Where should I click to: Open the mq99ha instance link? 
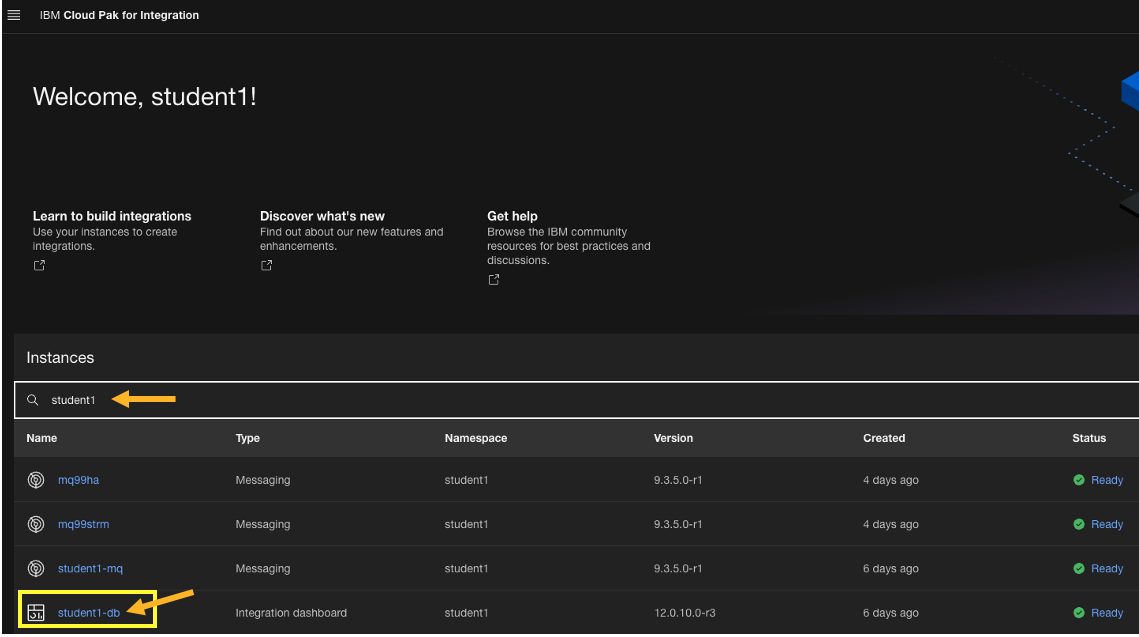tap(78, 480)
